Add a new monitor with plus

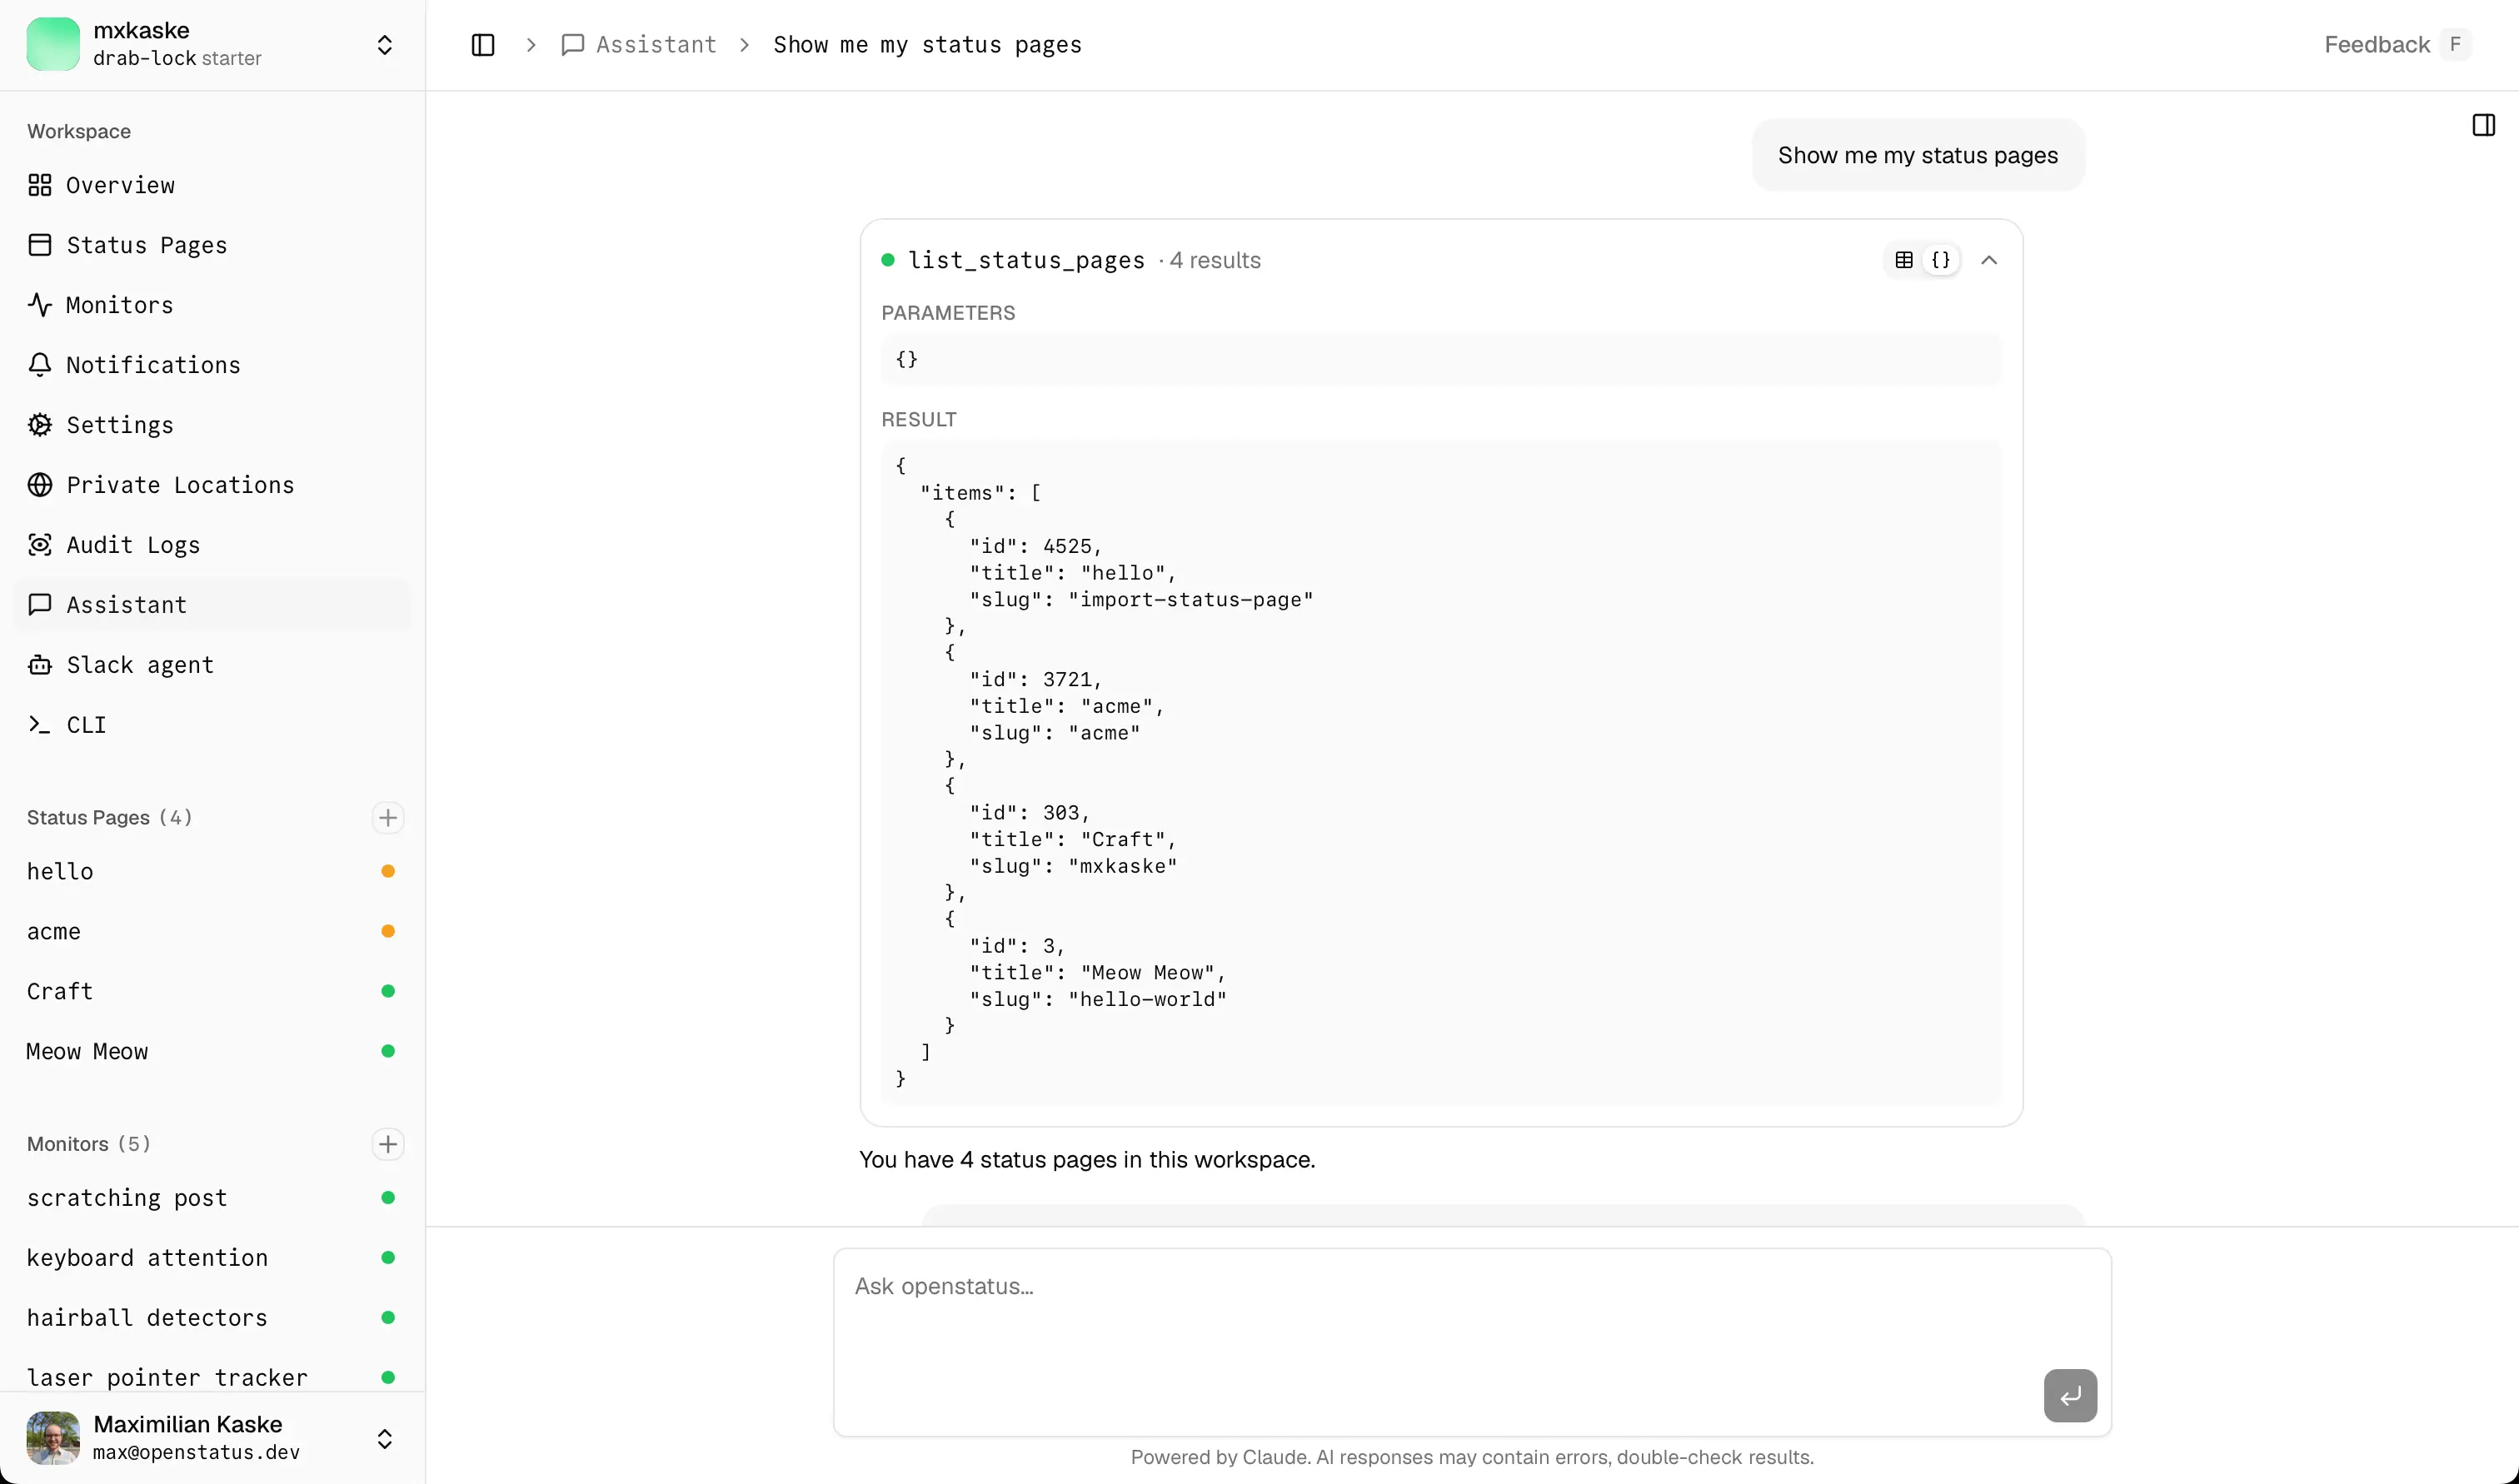[388, 1144]
